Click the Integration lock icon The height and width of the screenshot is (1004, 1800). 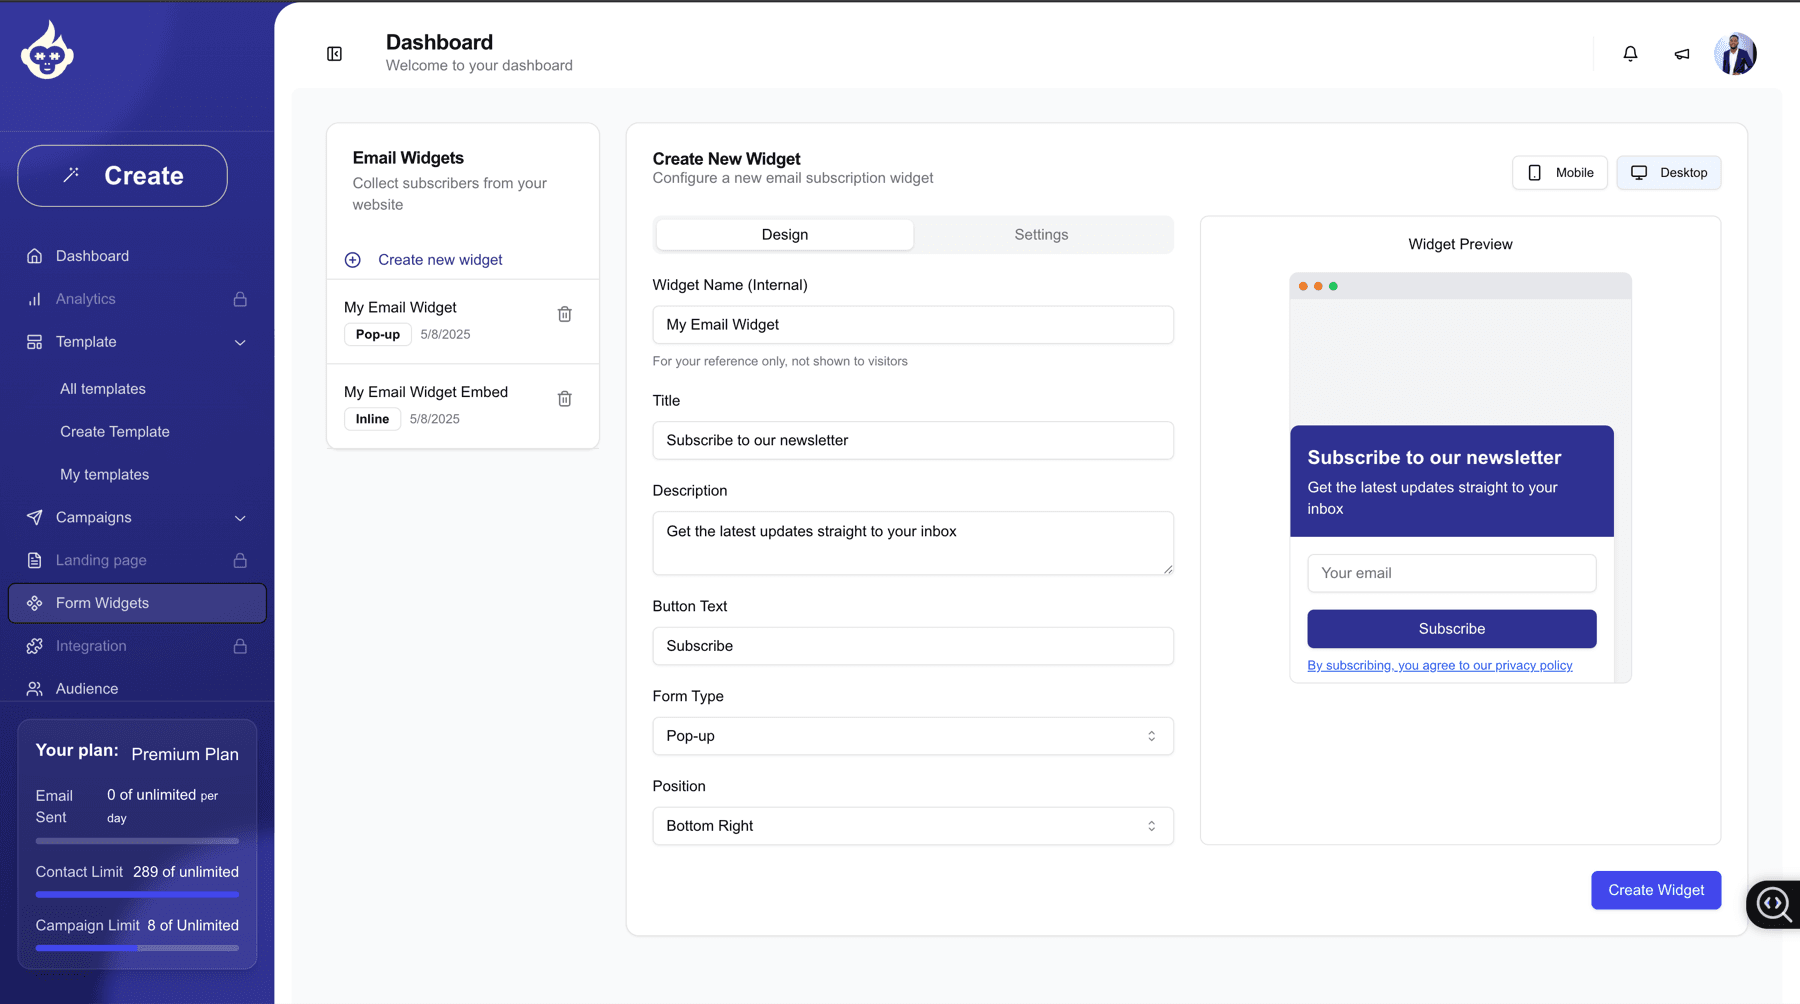[240, 646]
